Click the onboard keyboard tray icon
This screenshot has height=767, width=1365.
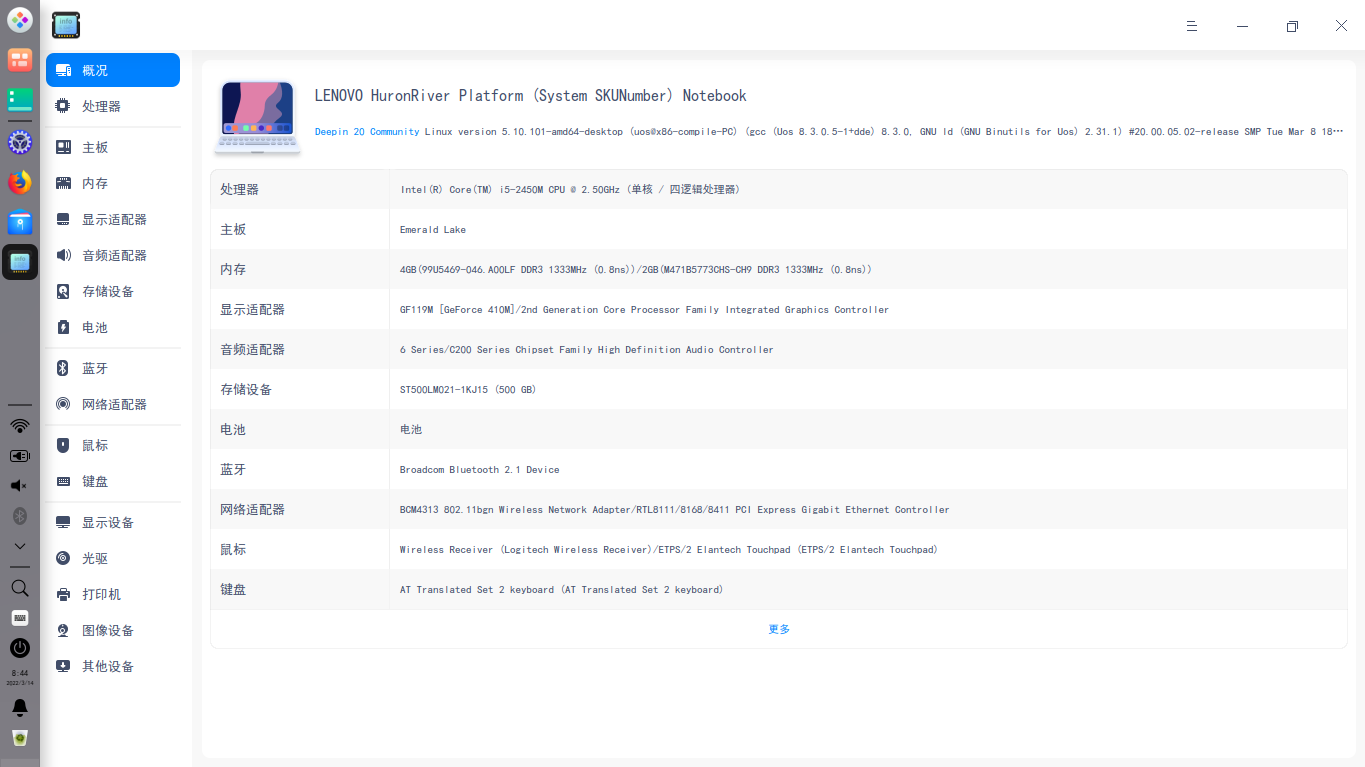[x=20, y=618]
